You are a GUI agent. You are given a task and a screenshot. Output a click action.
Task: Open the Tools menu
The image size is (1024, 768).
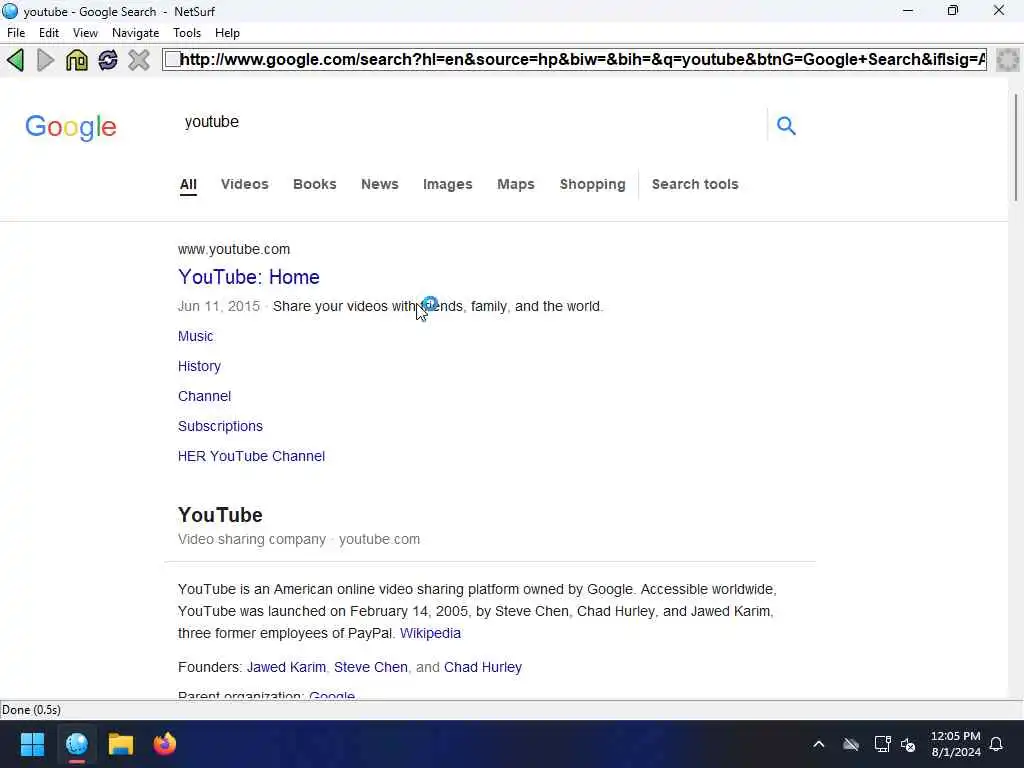tap(187, 33)
